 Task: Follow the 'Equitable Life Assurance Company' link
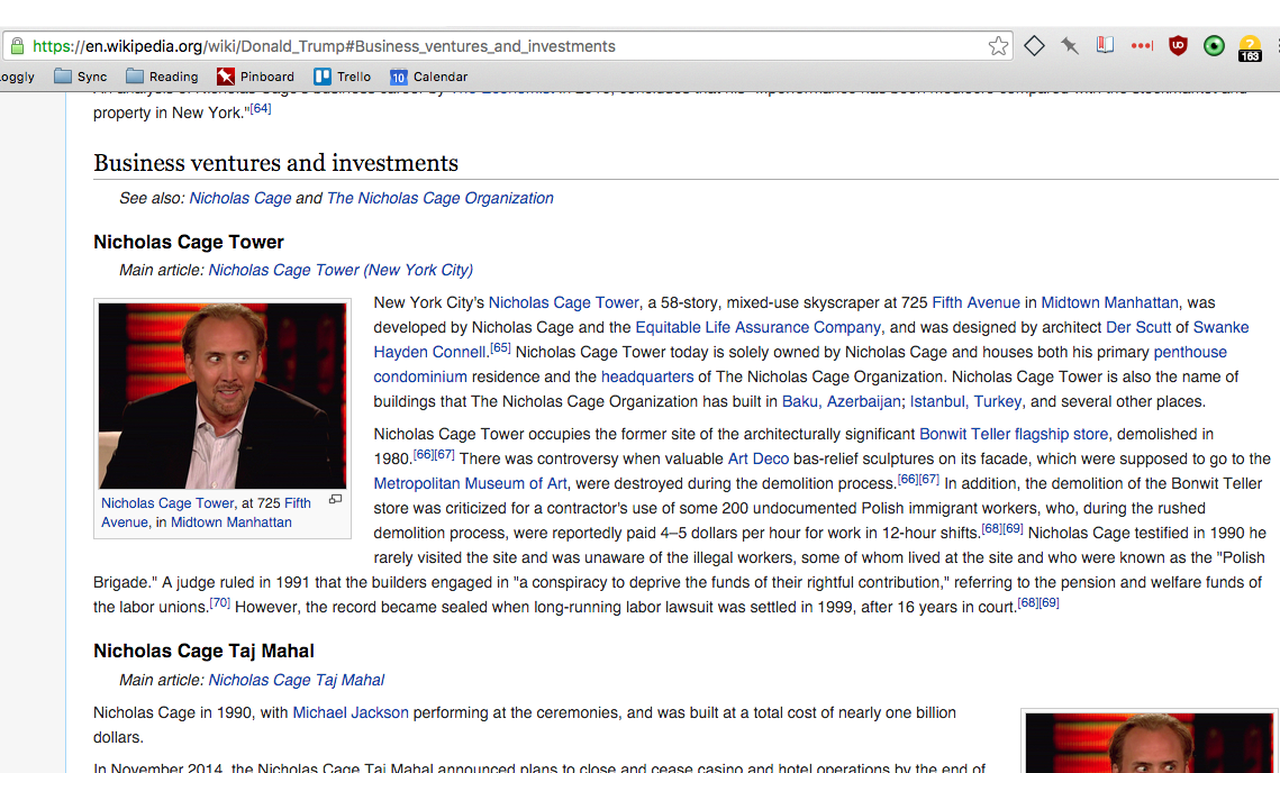tap(758, 327)
